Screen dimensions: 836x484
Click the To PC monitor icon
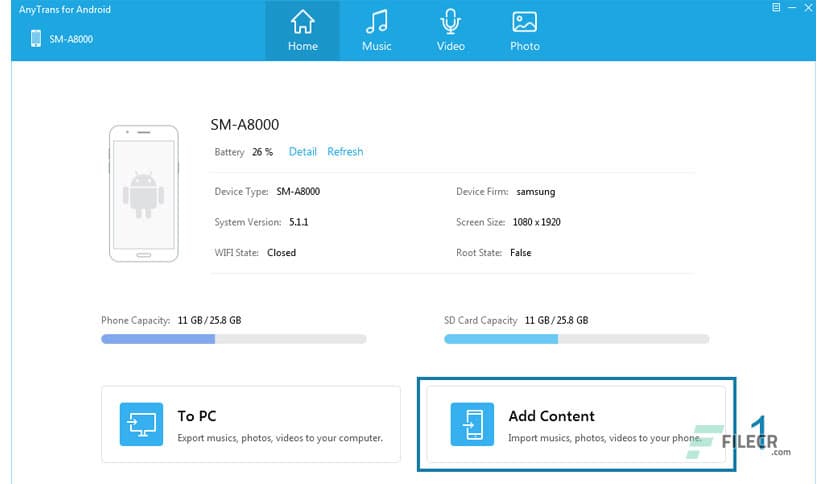coord(141,424)
